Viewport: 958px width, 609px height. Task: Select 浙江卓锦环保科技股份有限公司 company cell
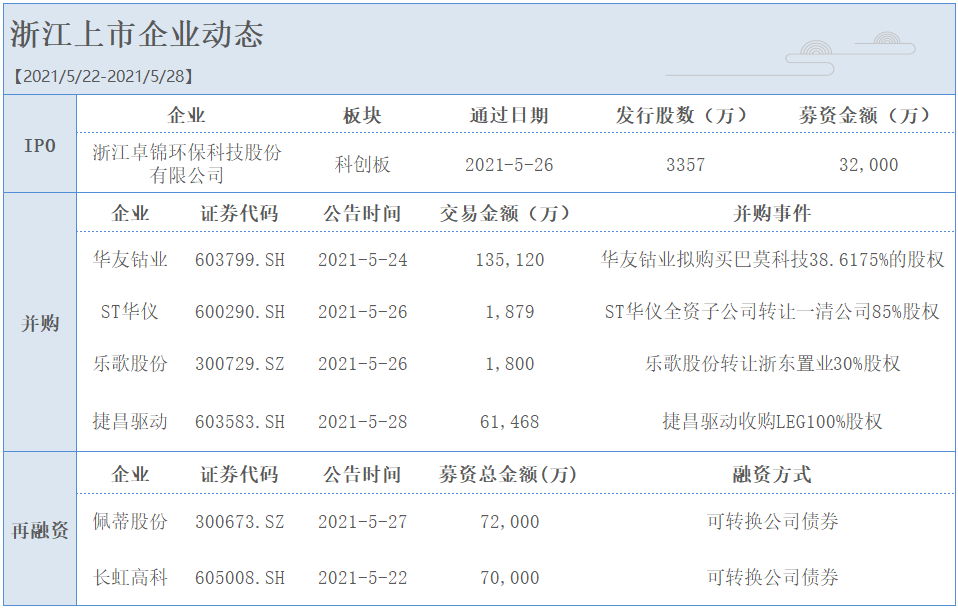point(187,164)
